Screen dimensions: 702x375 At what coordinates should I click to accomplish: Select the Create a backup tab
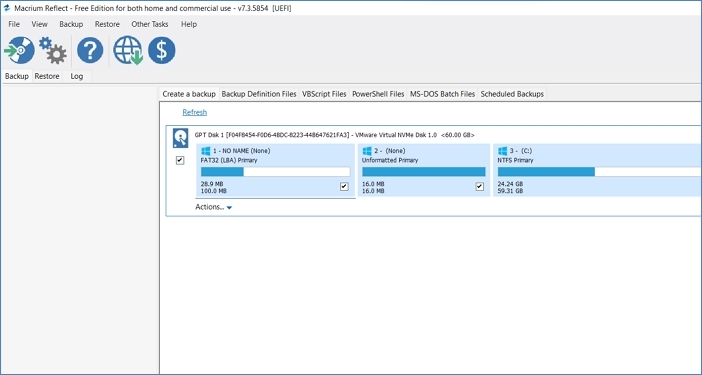(189, 94)
